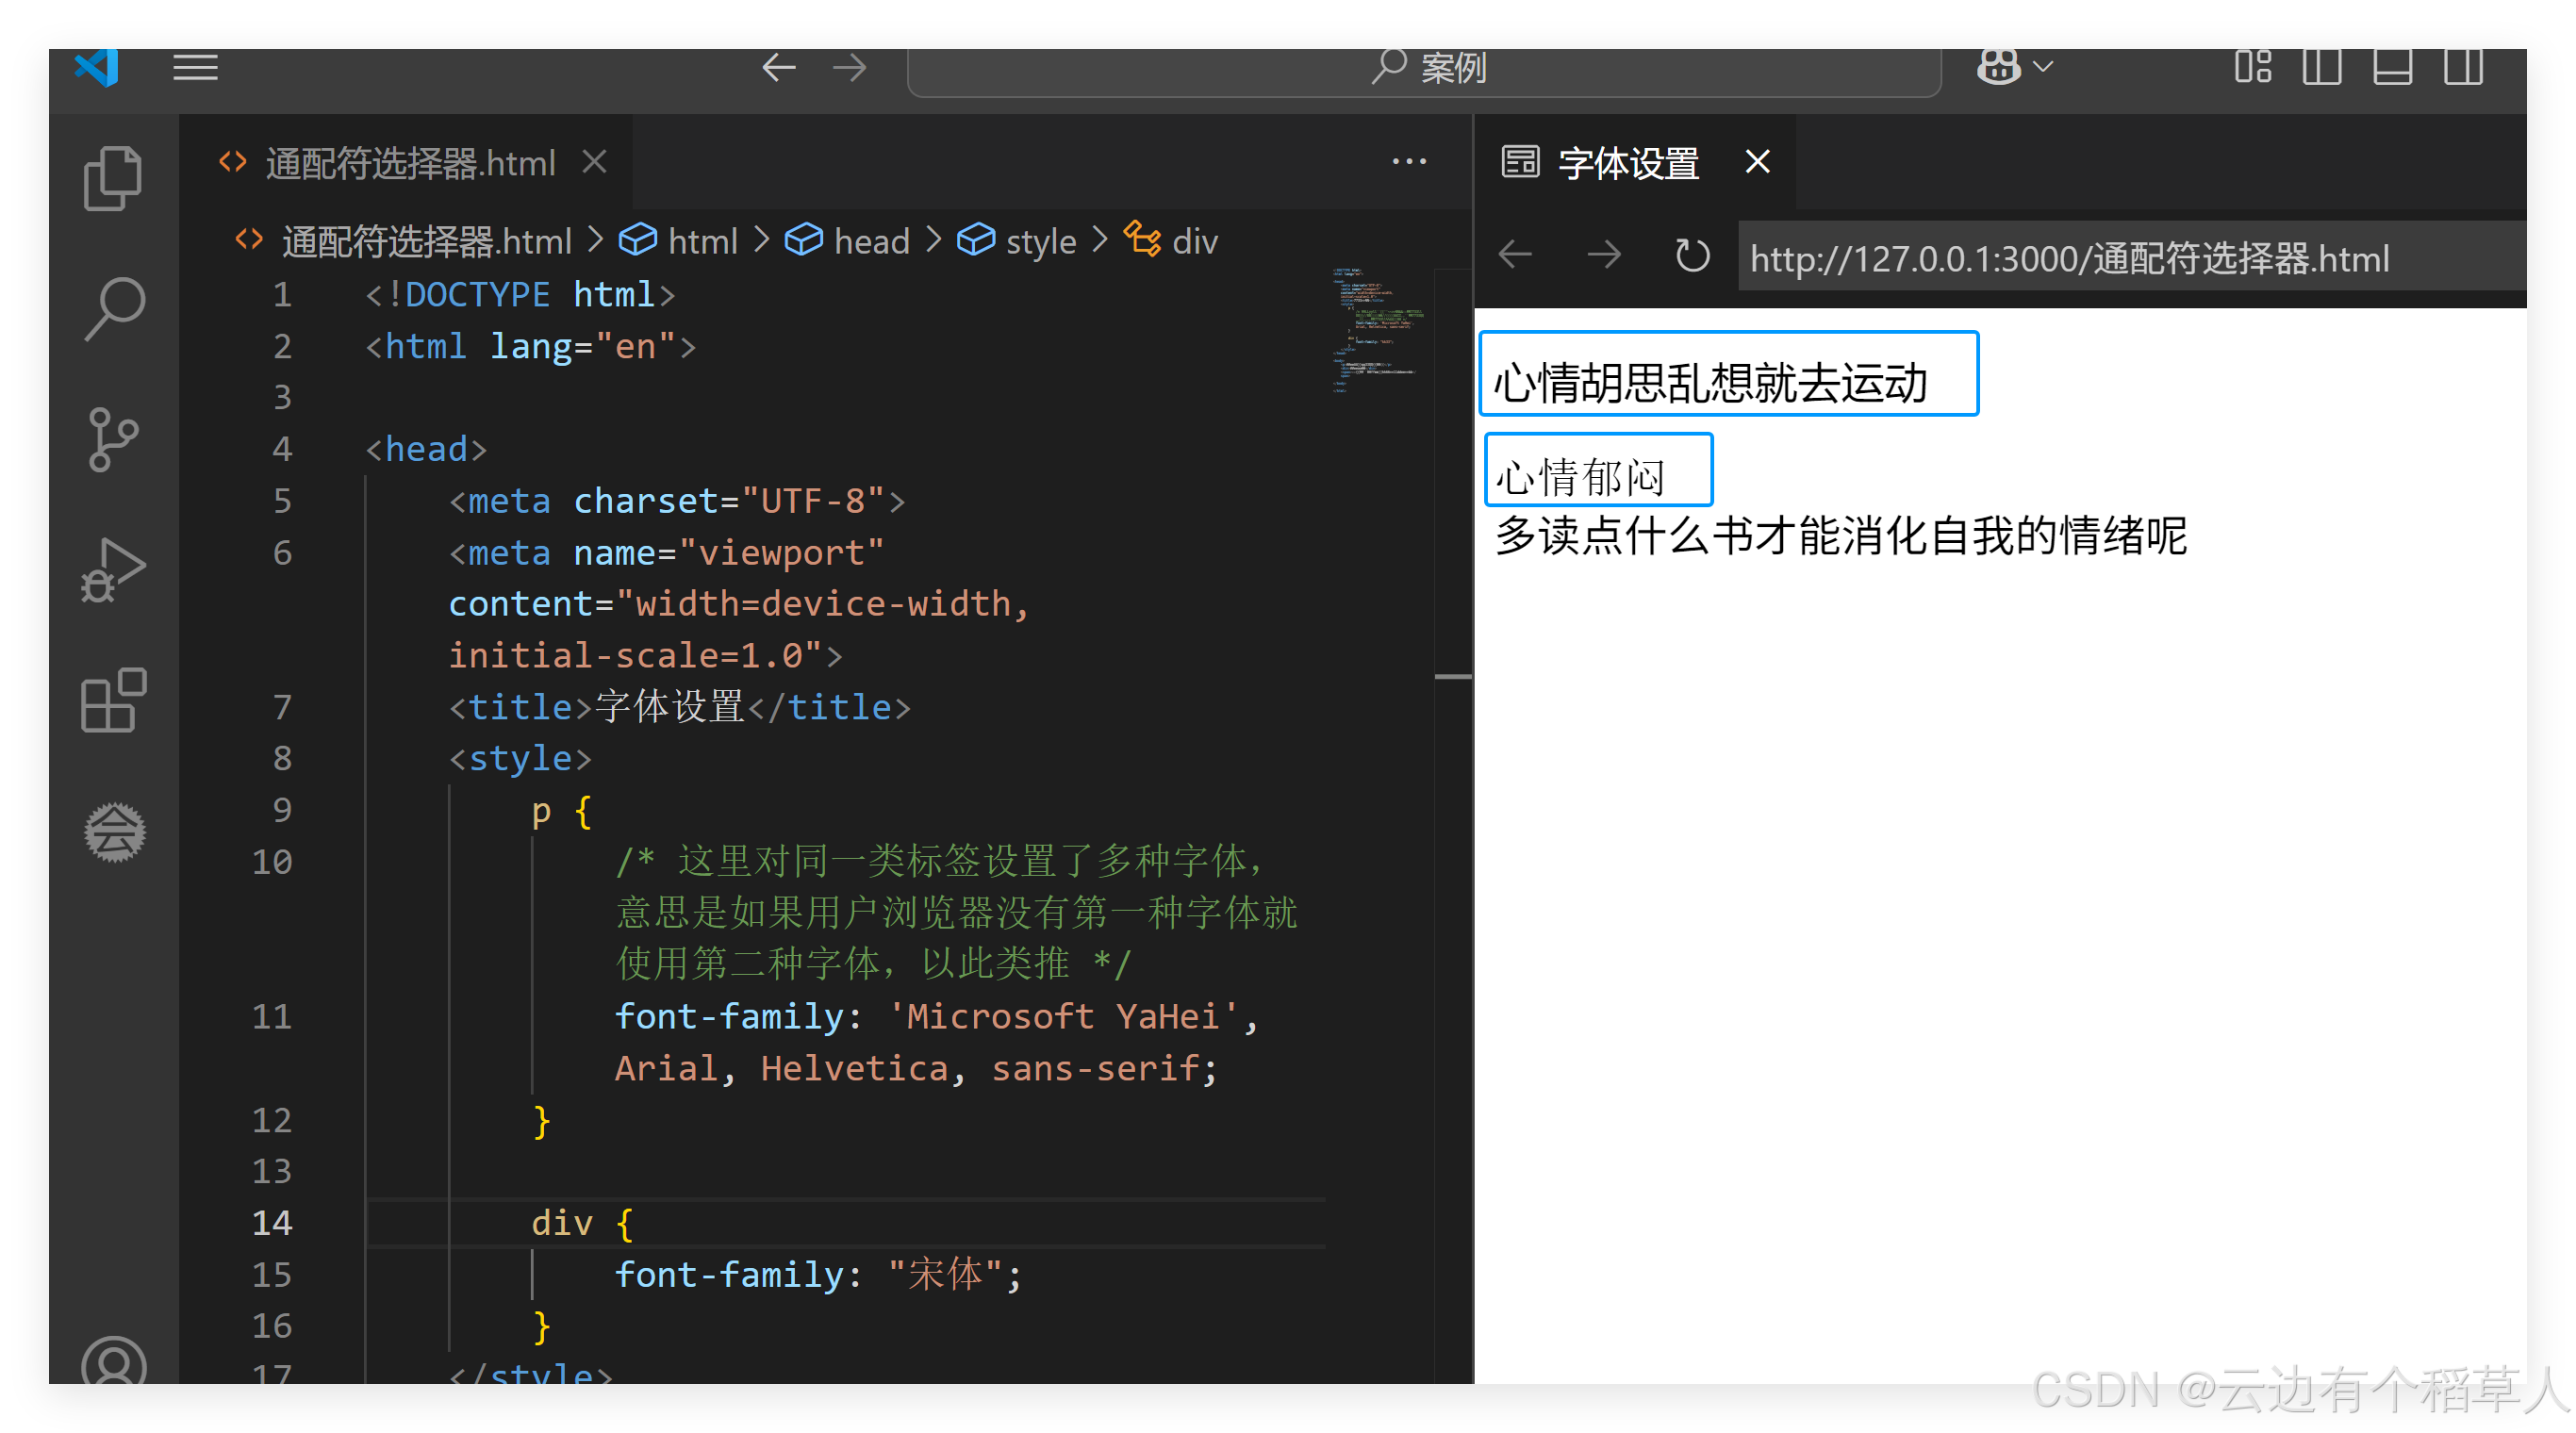Toggle the bottom panel layout button
The image size is (2576, 1433).
coord(2392,68)
